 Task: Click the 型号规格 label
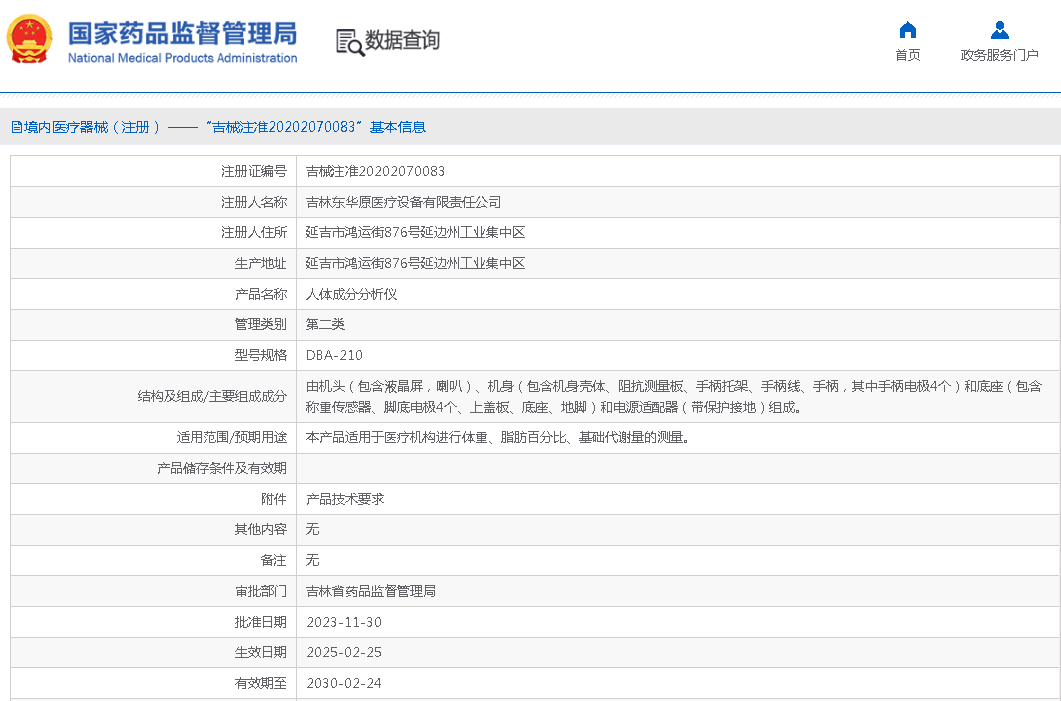[x=261, y=355]
